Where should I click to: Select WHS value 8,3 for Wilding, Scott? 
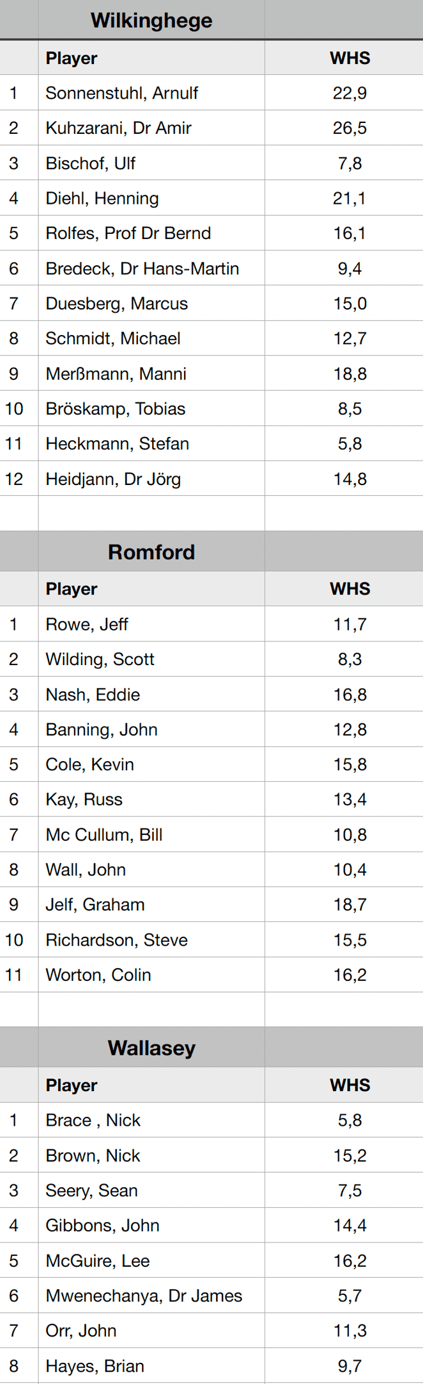click(x=349, y=659)
